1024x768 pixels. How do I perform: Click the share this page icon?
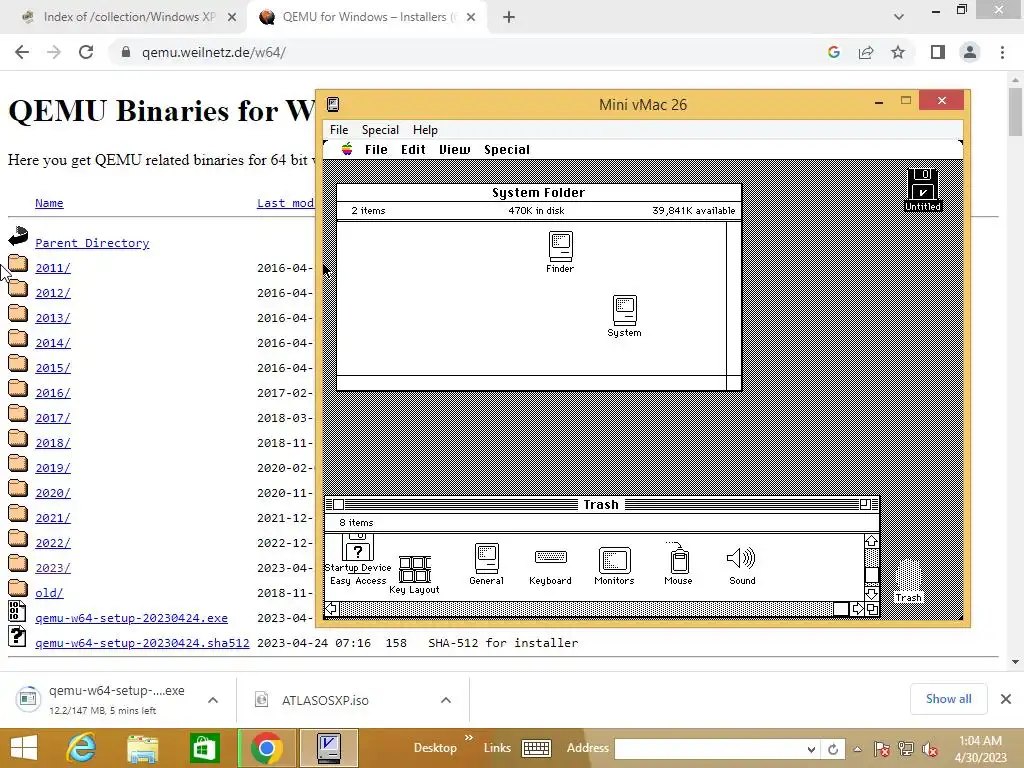click(866, 52)
